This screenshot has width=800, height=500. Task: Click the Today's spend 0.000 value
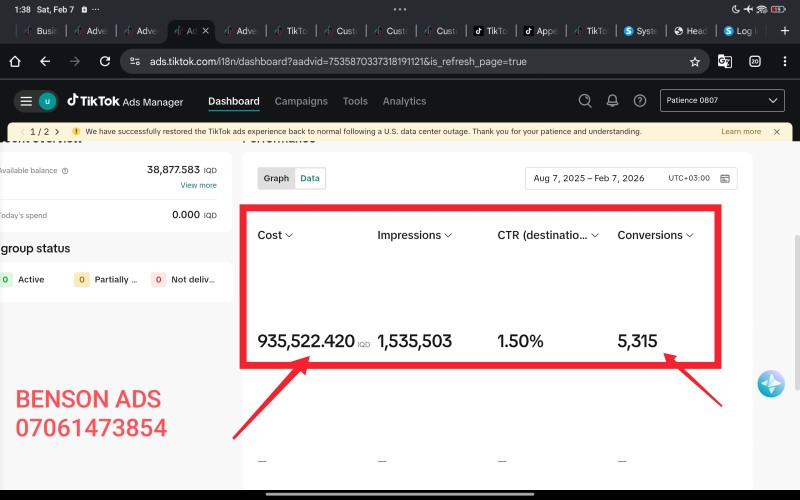point(194,215)
